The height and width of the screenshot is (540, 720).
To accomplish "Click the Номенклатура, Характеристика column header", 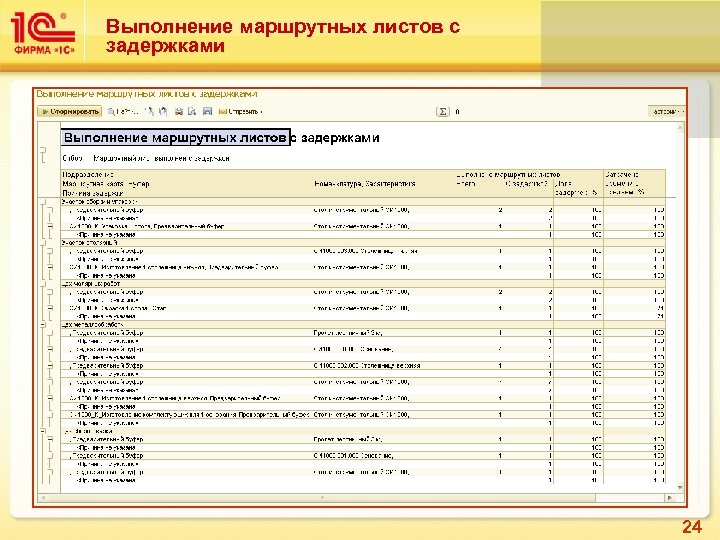I will point(365,184).
